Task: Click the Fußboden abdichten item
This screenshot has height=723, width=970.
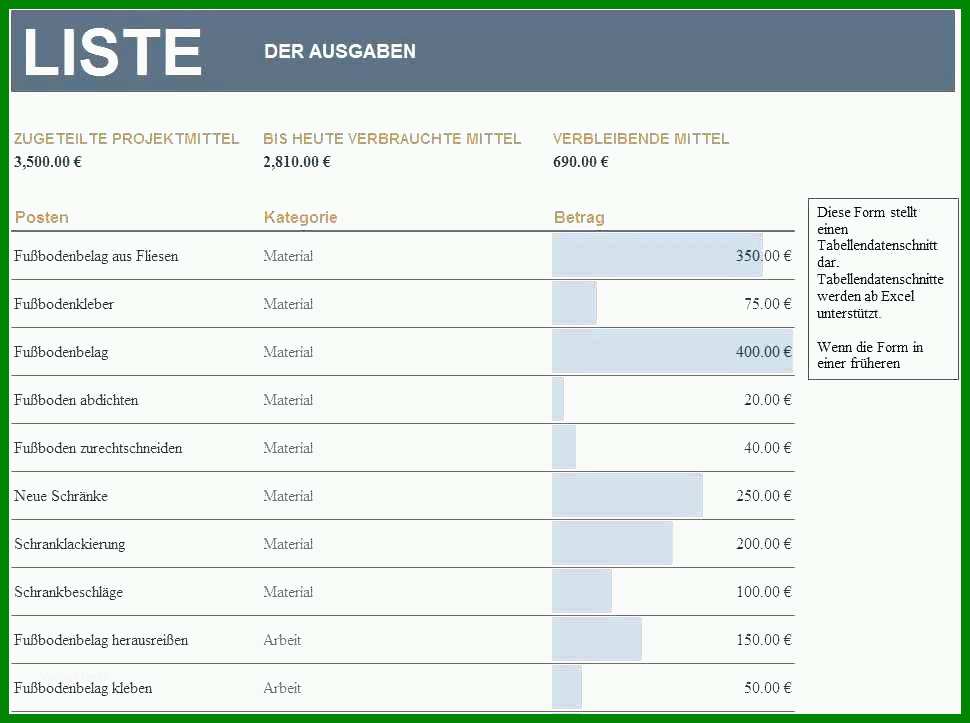Action: pyautogui.click(x=76, y=400)
